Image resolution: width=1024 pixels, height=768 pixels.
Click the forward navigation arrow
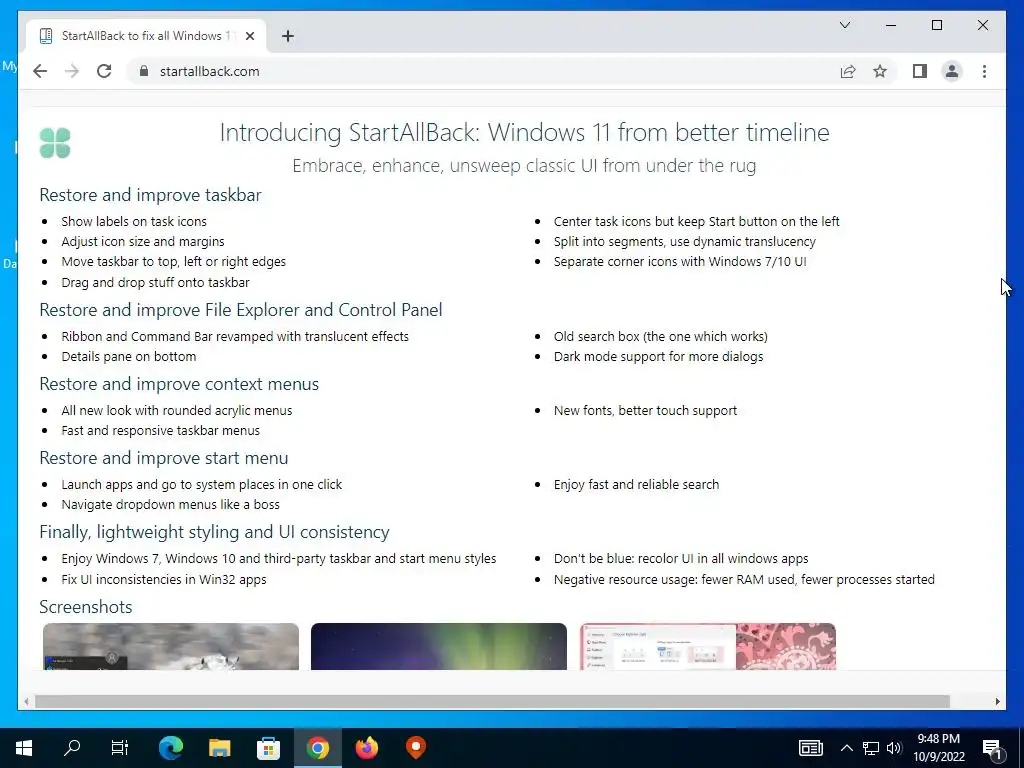tap(72, 71)
